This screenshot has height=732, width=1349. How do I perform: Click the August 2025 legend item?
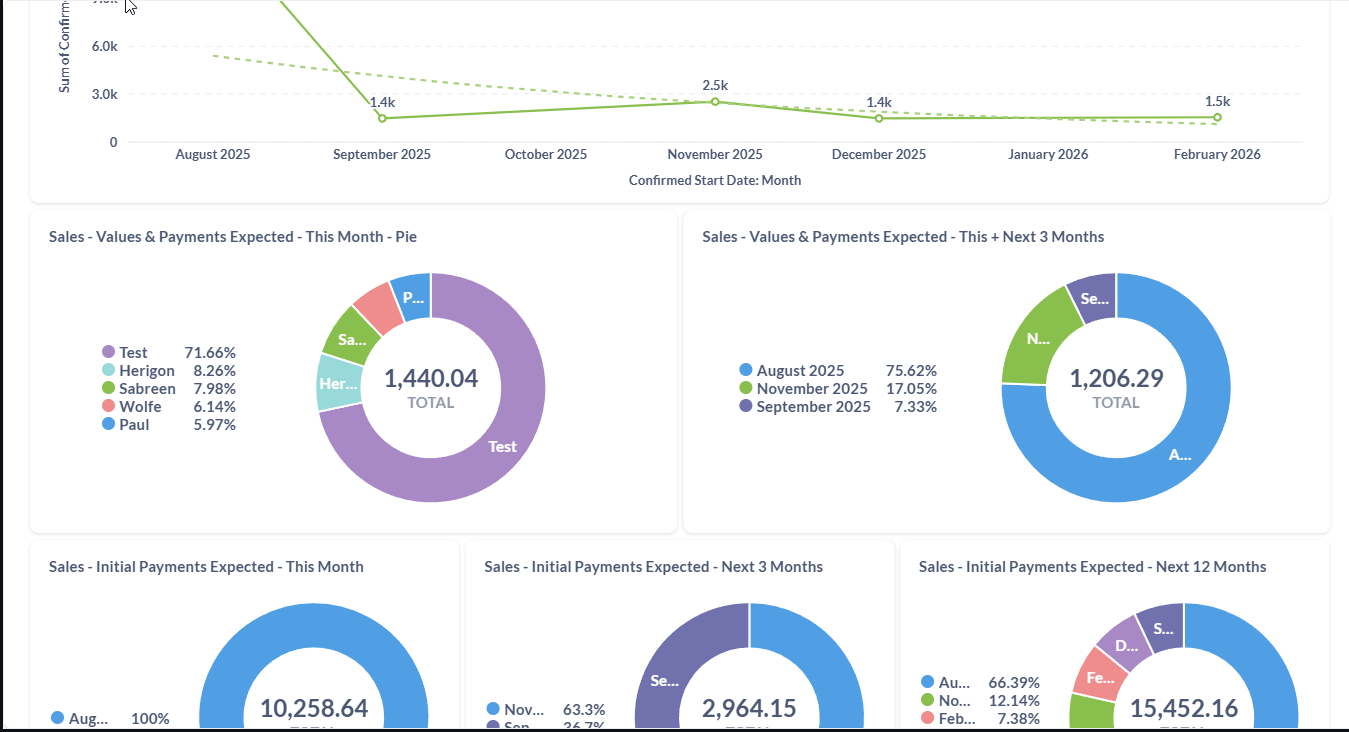[800, 370]
